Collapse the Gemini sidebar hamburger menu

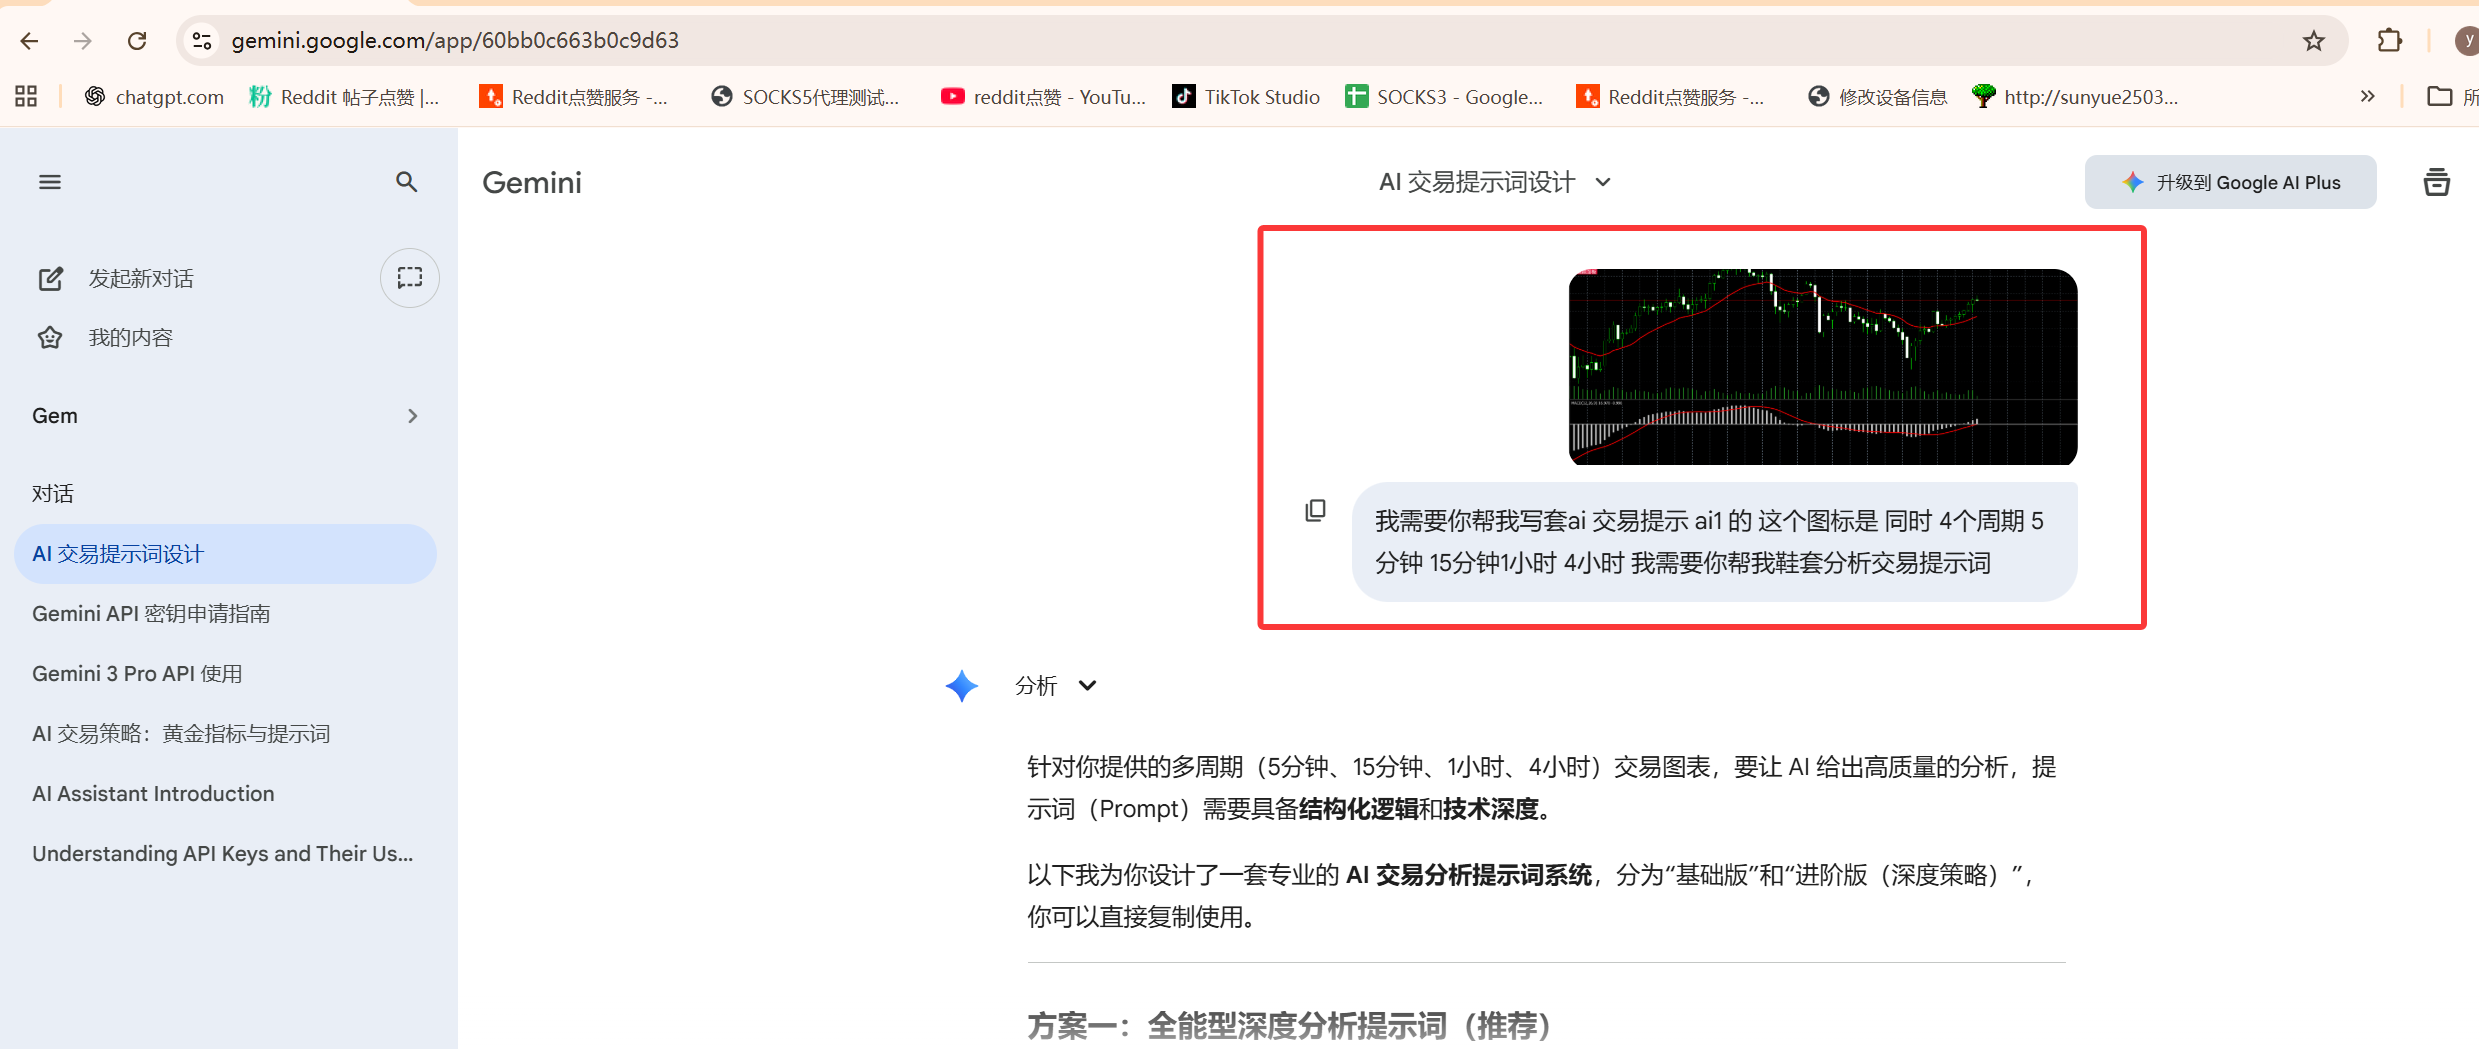pyautogui.click(x=50, y=182)
